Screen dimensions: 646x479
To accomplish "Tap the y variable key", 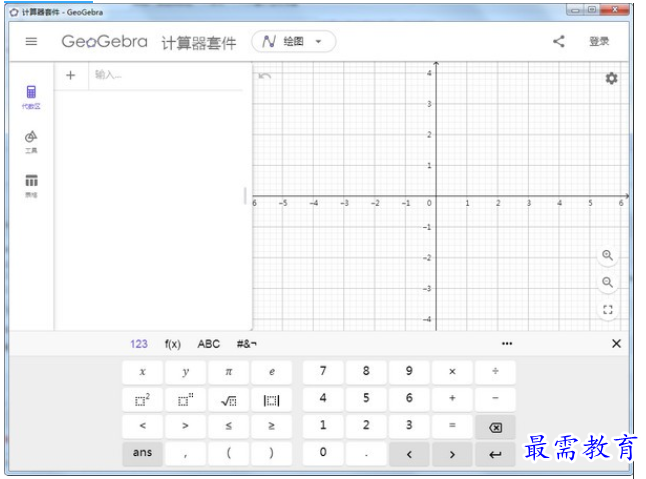I will click(185, 372).
